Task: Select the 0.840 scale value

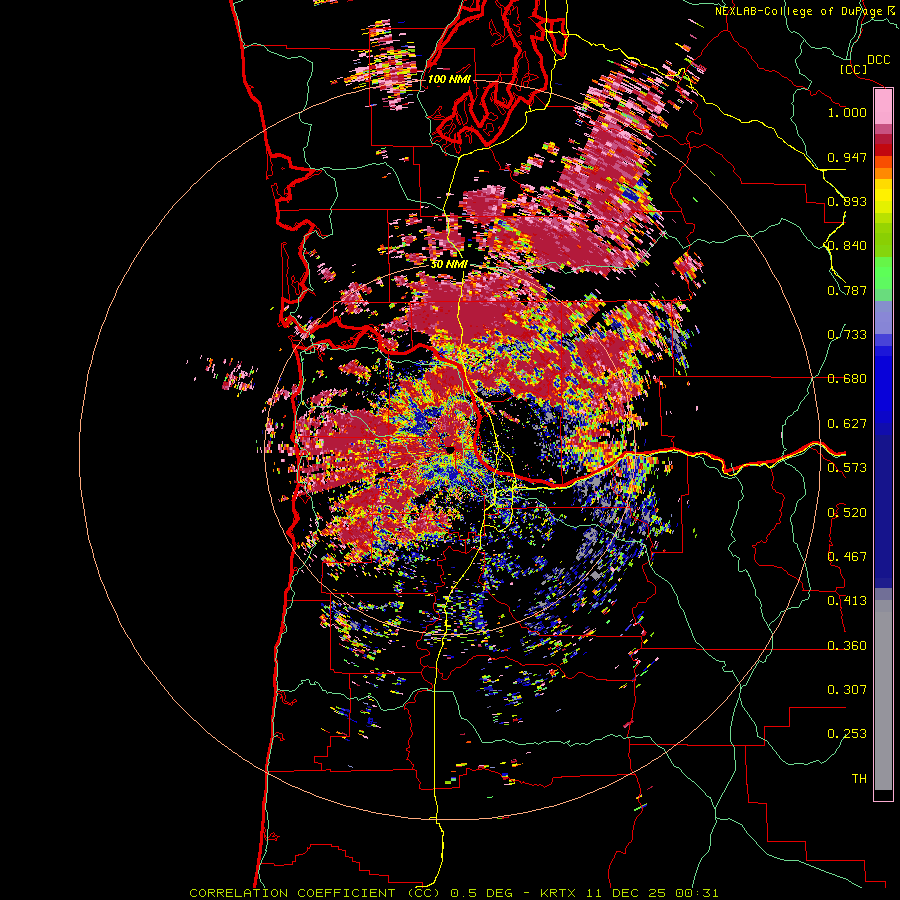Action: pyautogui.click(x=847, y=246)
